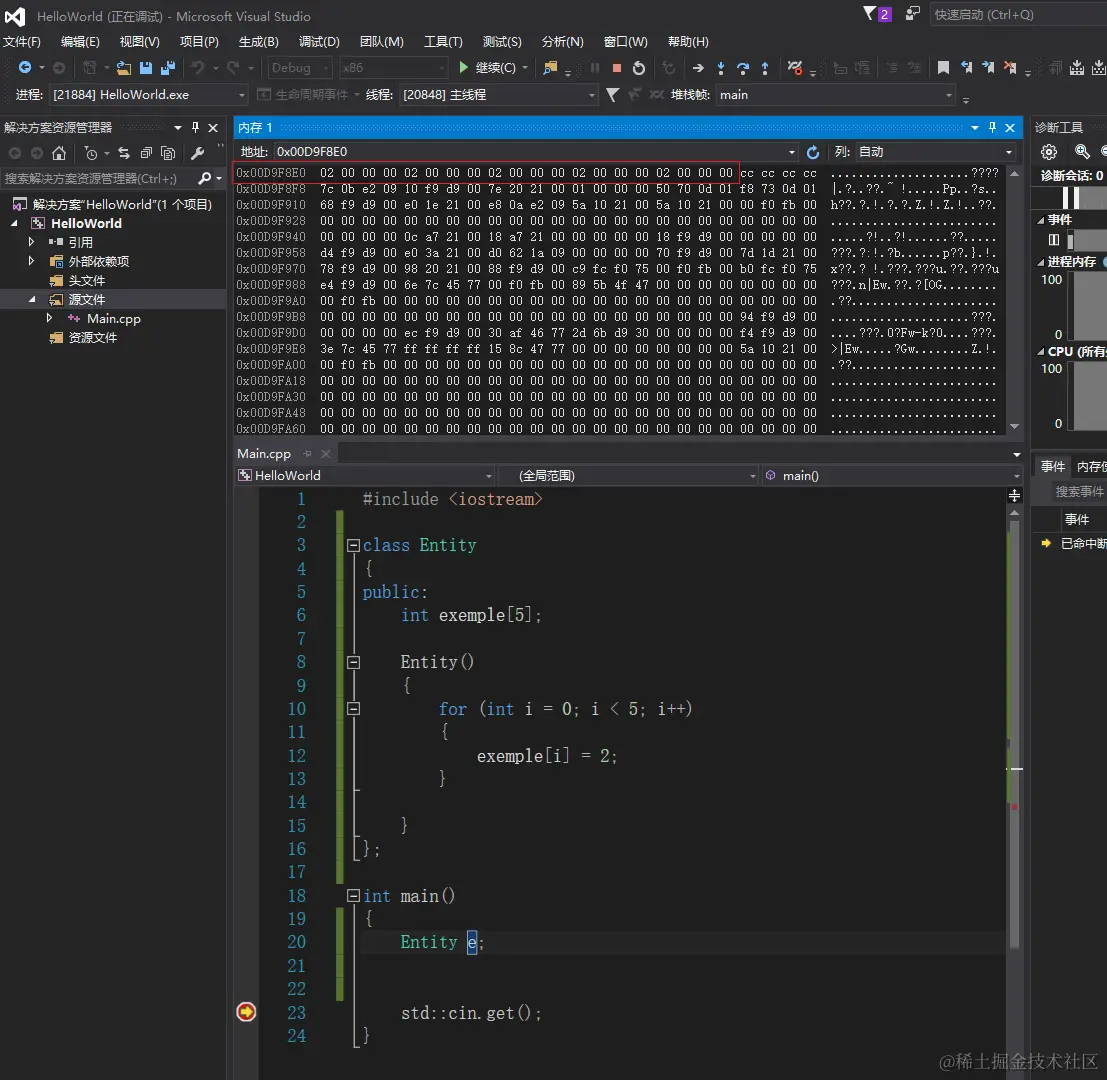This screenshot has width=1107, height=1080.
Task: Select the Main.cpp editor tab
Action: coord(264,454)
